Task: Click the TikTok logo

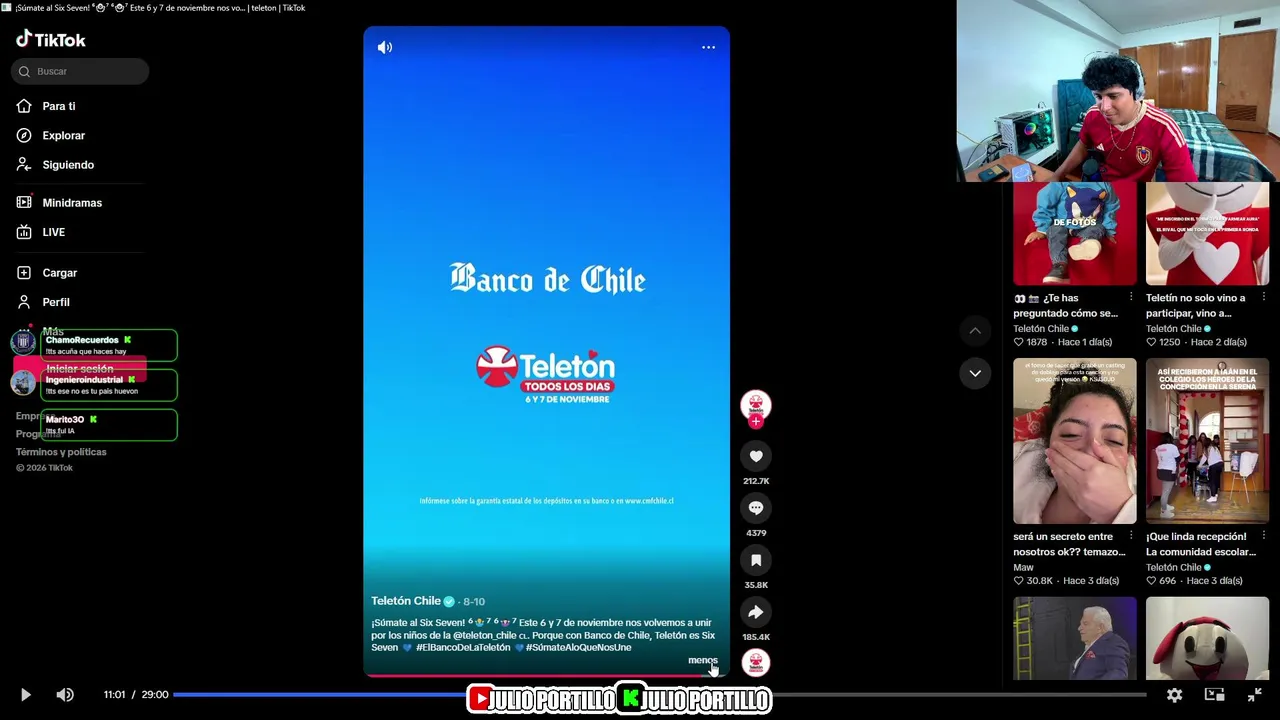Action: point(51,39)
